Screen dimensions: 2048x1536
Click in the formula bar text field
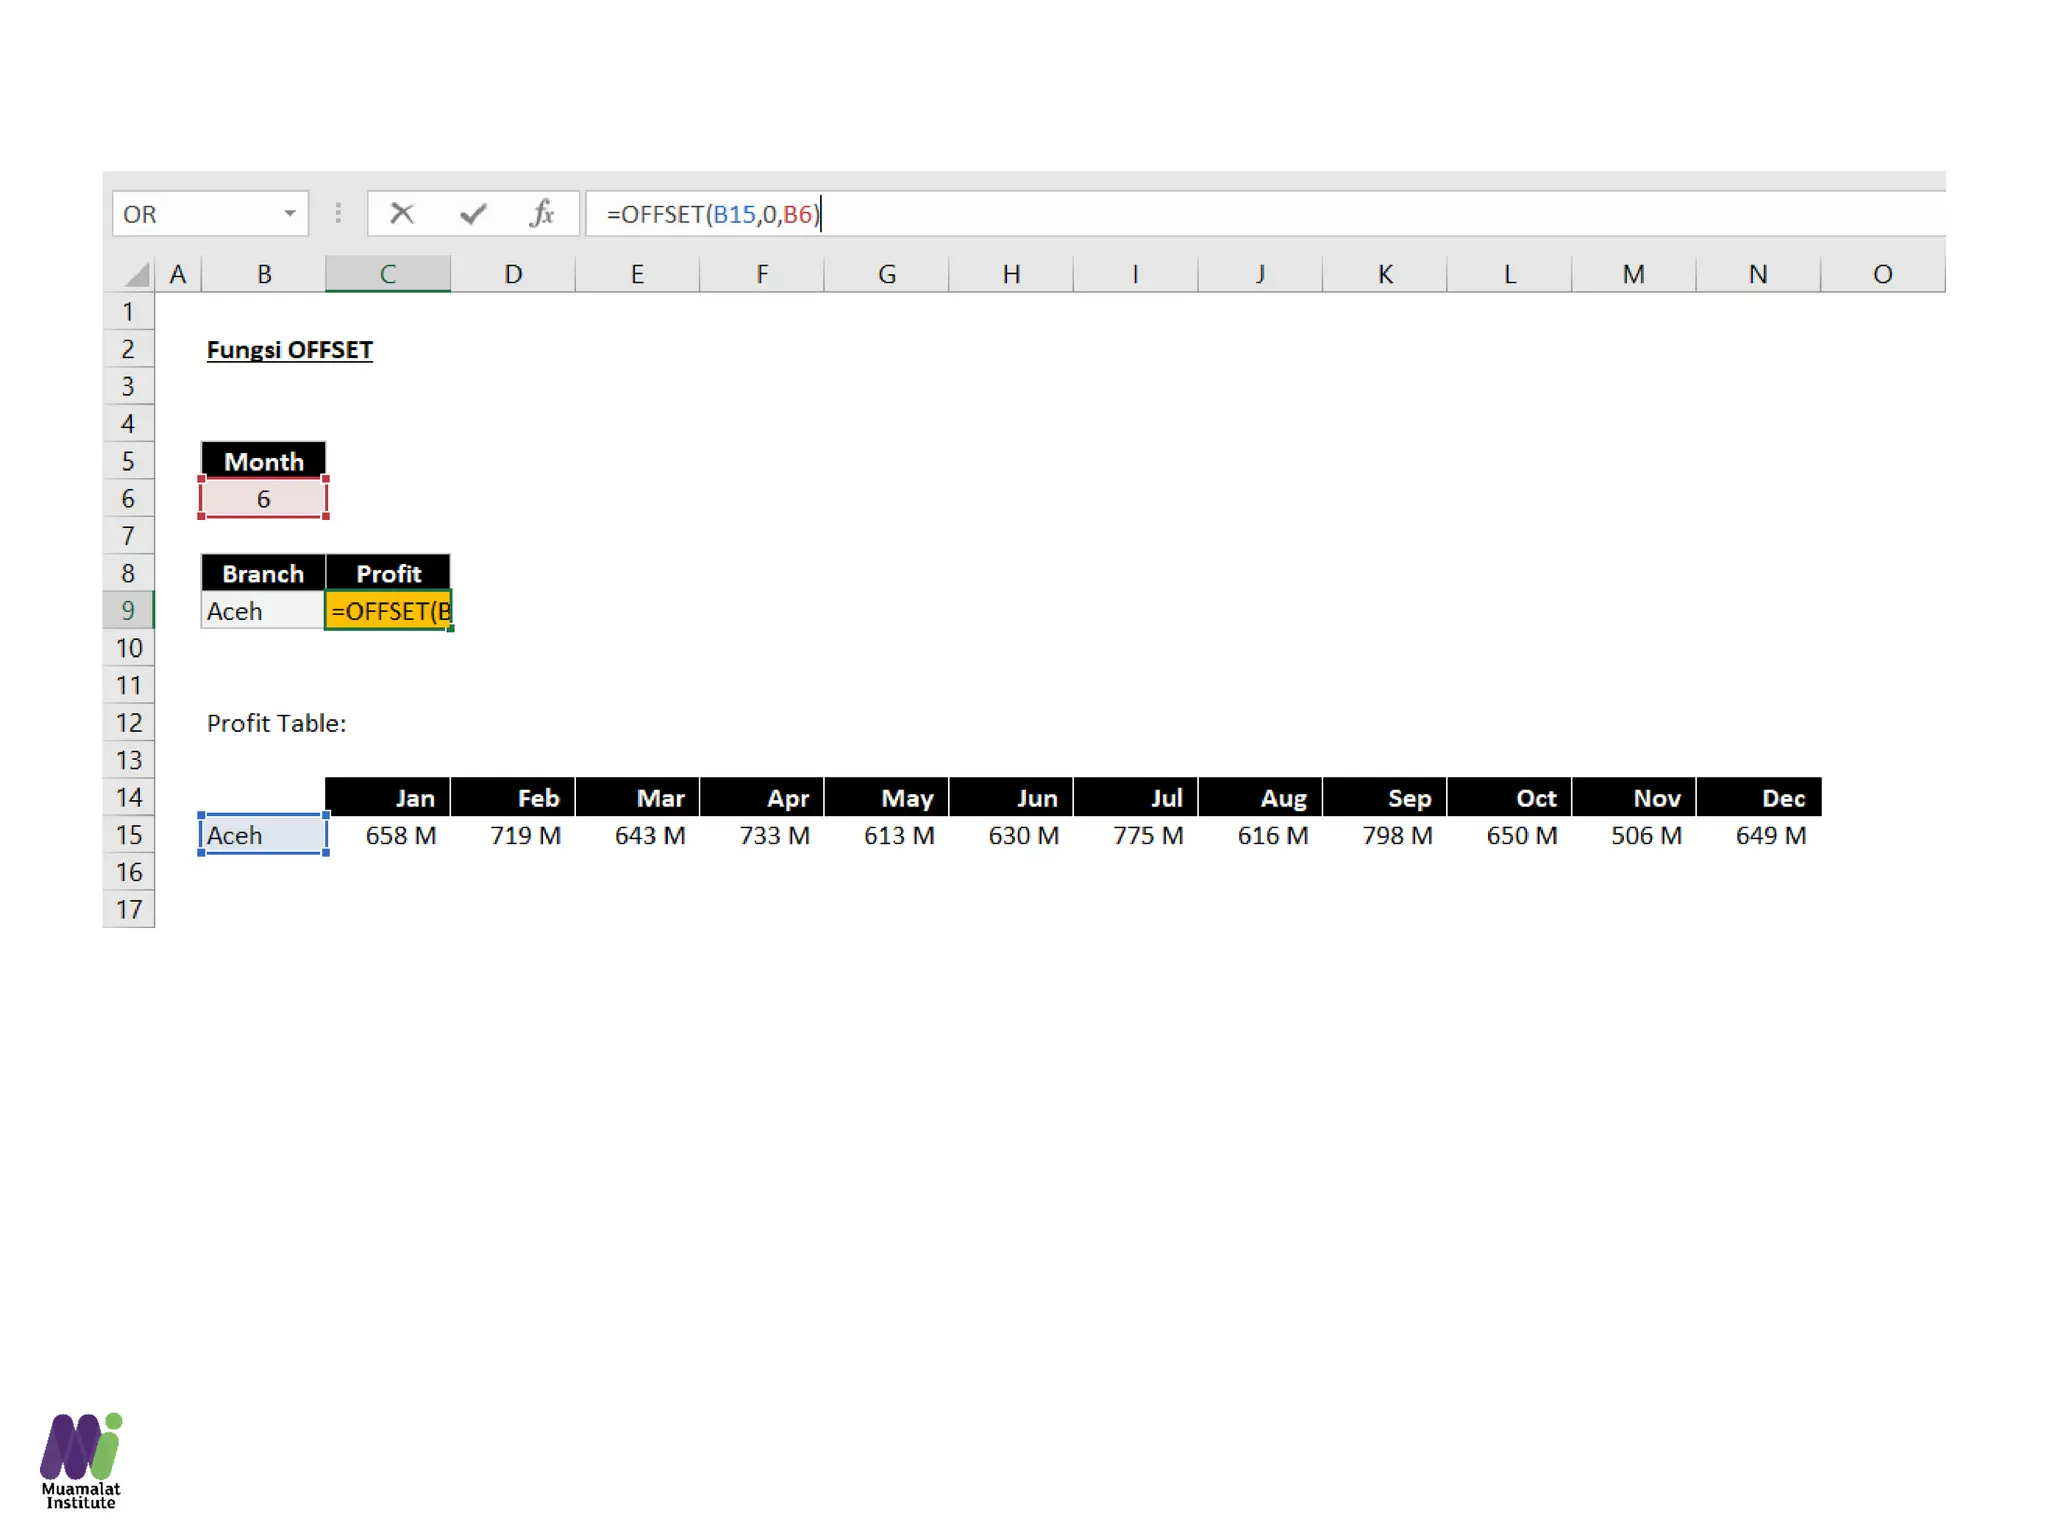tap(1200, 213)
